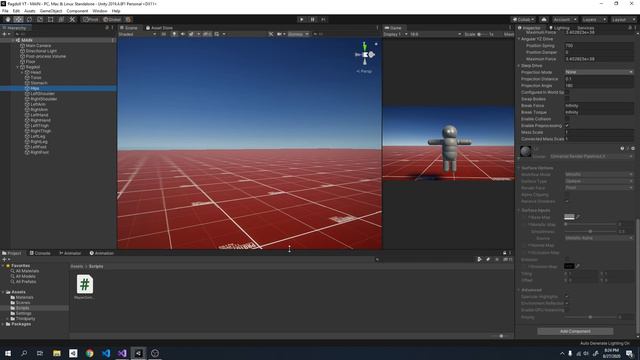Select Main Camera in Hierarchy
The image size is (640, 360).
(38, 46)
